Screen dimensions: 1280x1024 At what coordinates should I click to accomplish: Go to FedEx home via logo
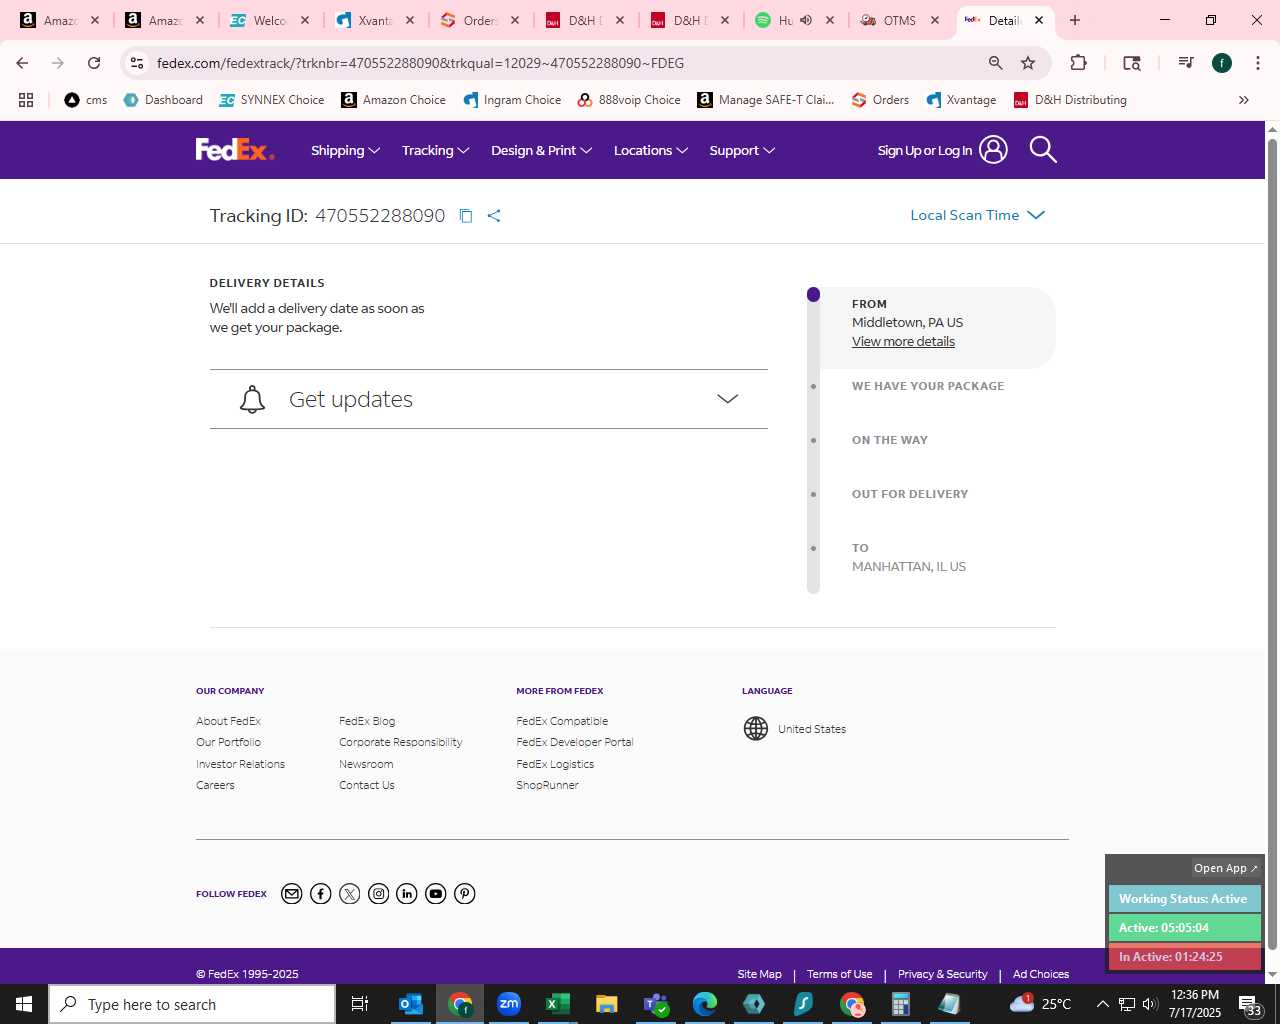tap(235, 150)
